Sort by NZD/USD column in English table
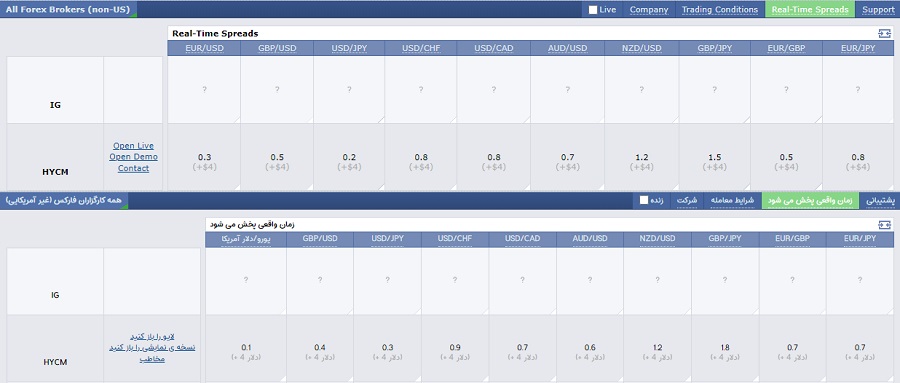 click(642, 48)
